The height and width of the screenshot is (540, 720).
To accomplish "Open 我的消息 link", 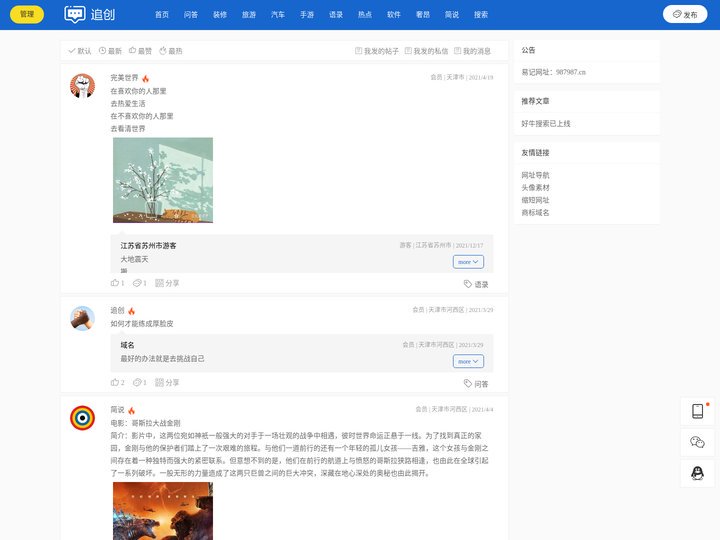I will click(x=472, y=51).
